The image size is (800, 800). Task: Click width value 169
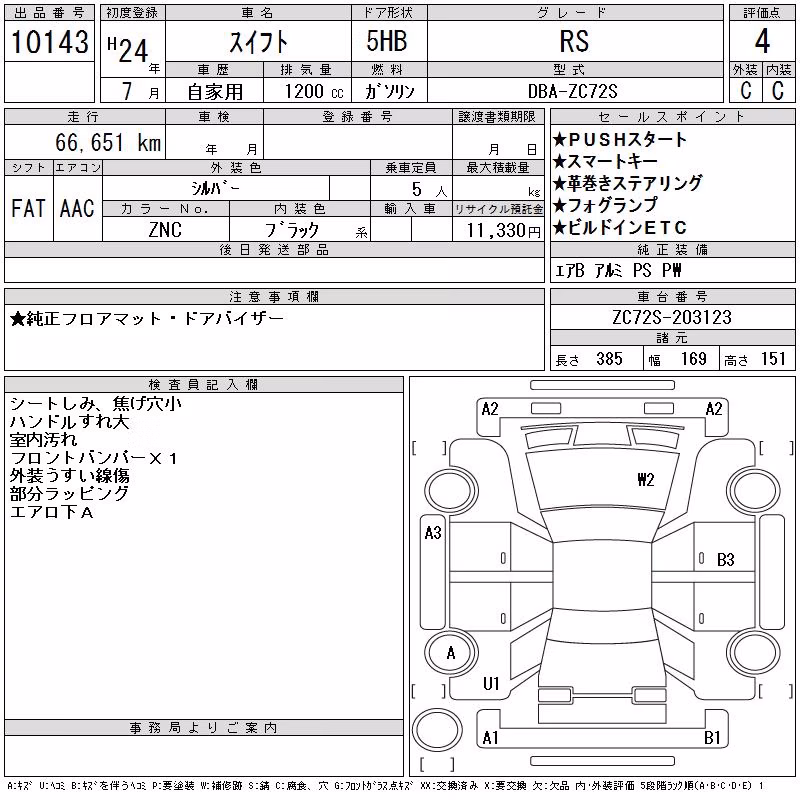click(694, 359)
